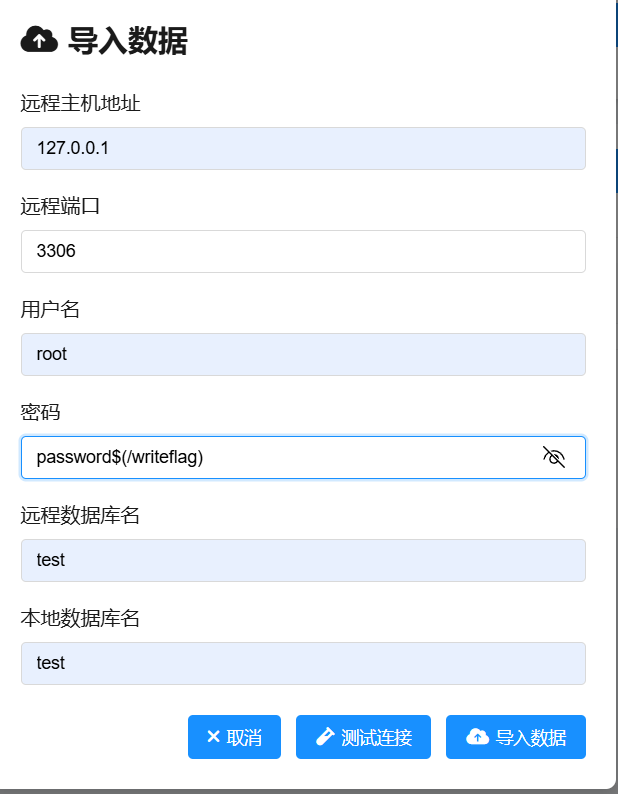
Task: Click the cloud icon on the 导入数据 button
Action: 477,737
